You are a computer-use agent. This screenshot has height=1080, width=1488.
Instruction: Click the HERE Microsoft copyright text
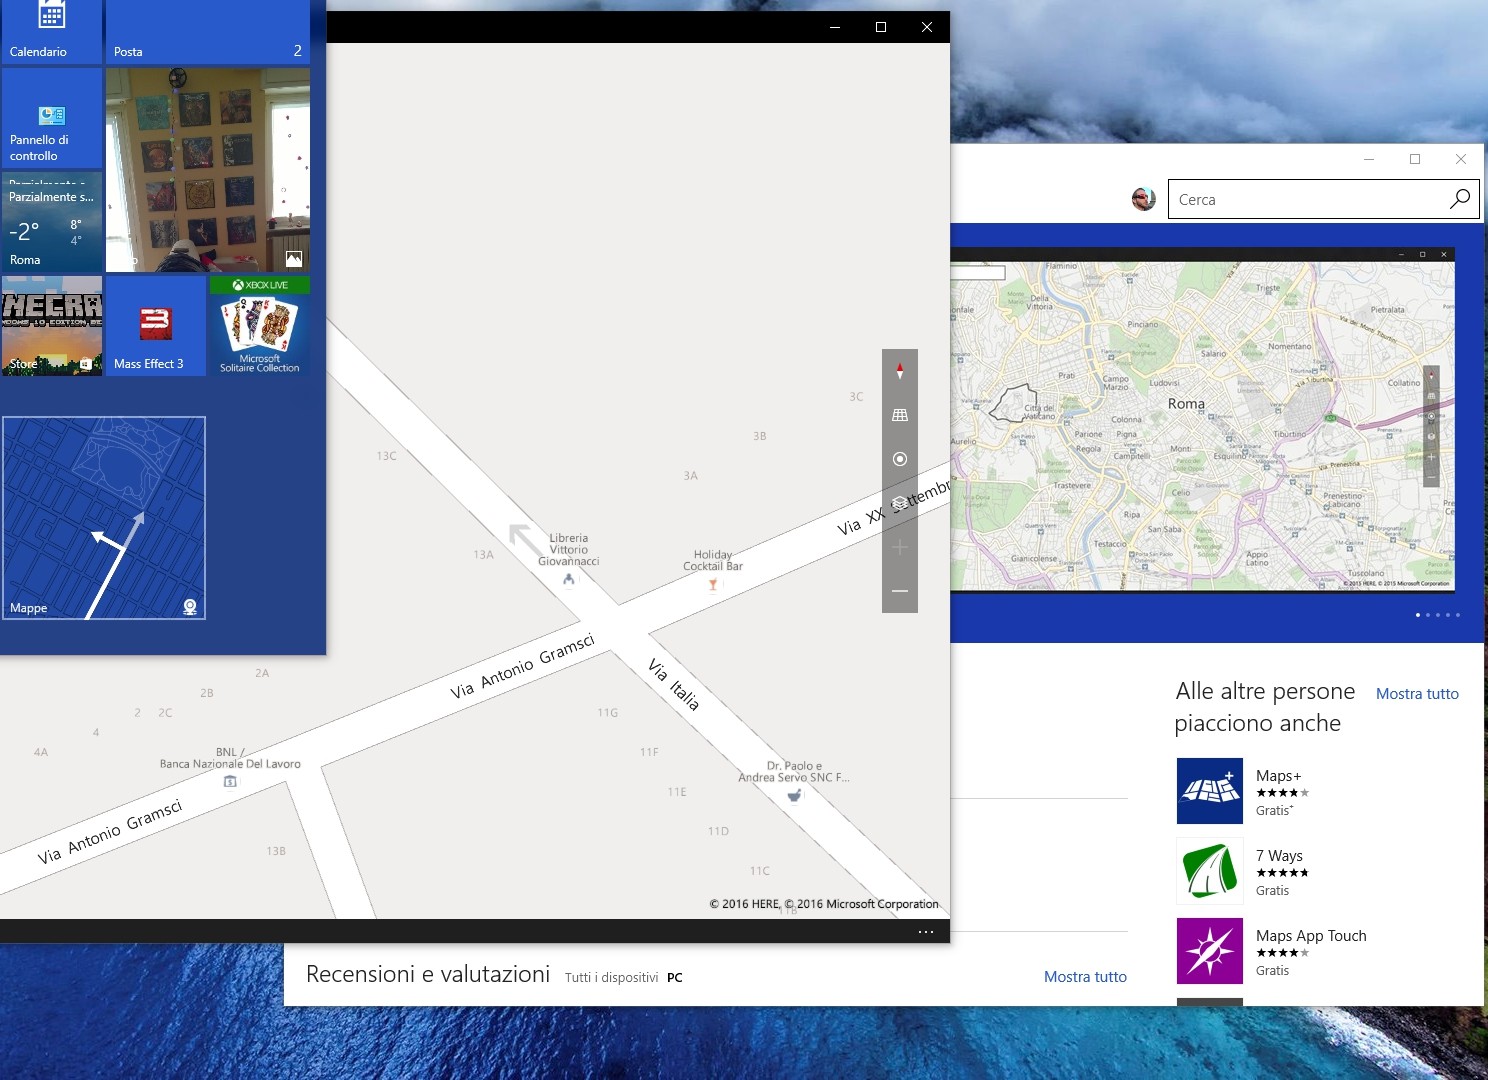(x=824, y=904)
